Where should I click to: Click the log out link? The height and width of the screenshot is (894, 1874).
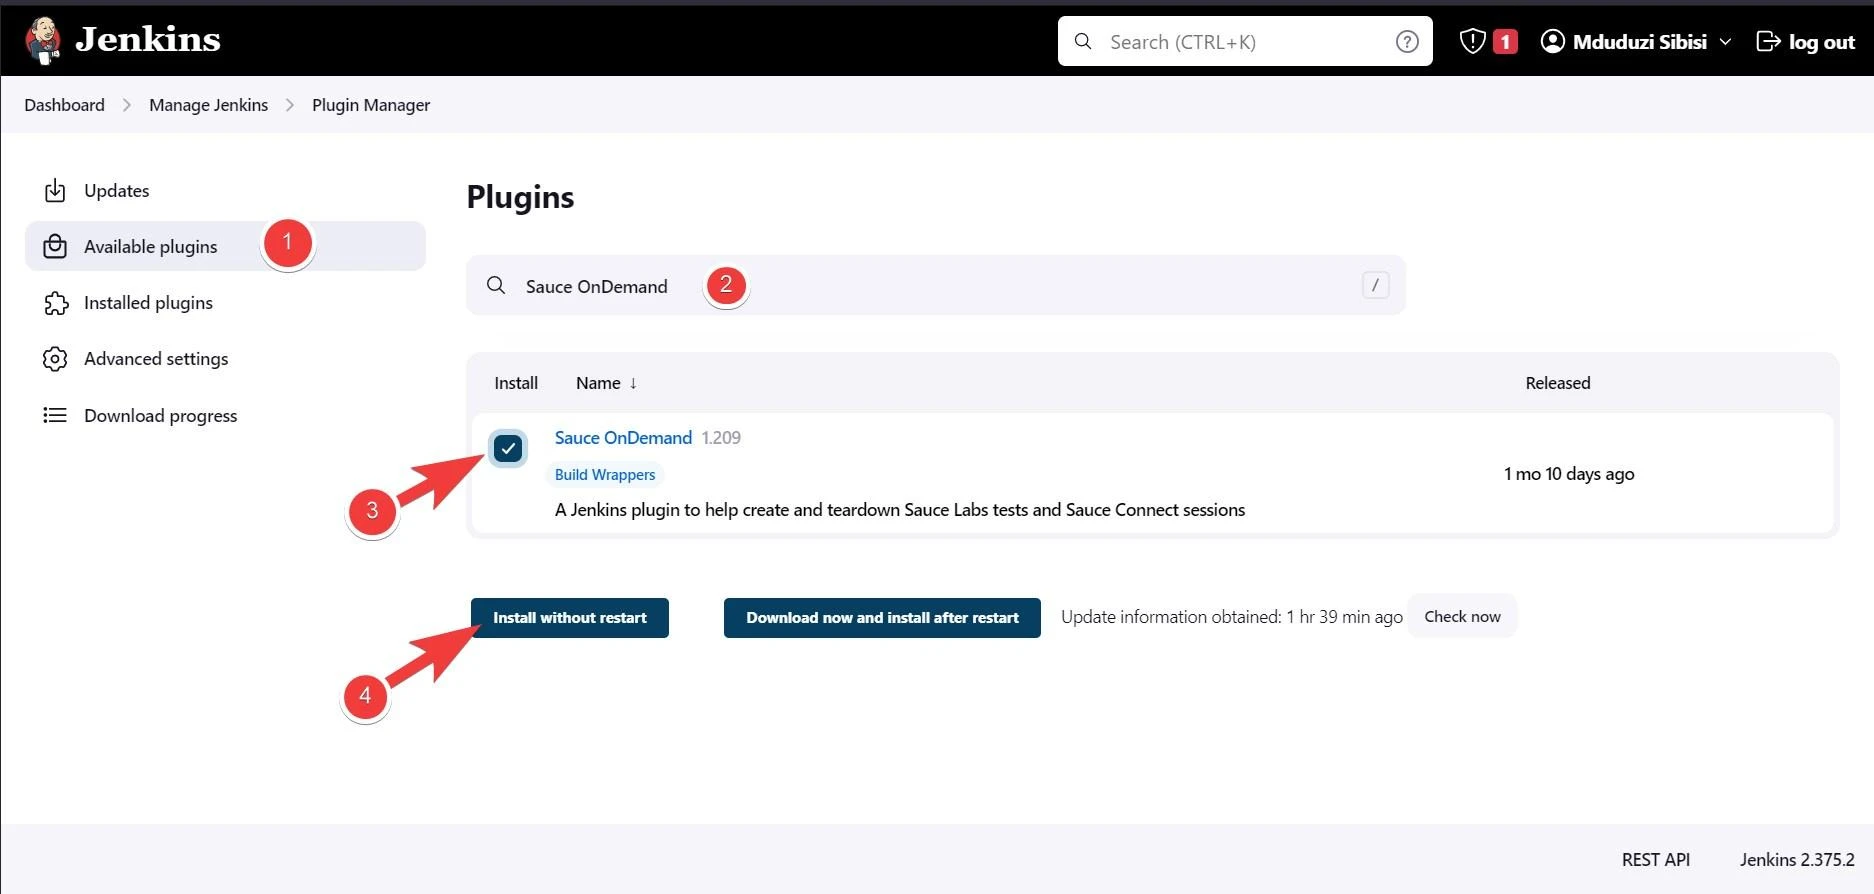1805,41
